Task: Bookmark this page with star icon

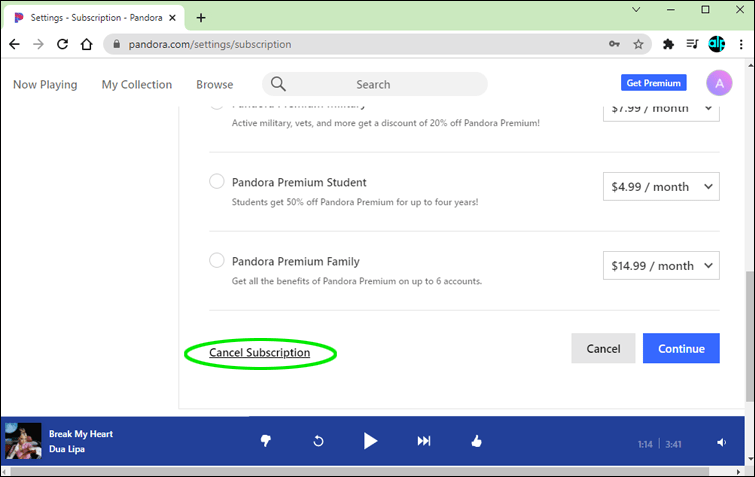Action: (638, 44)
